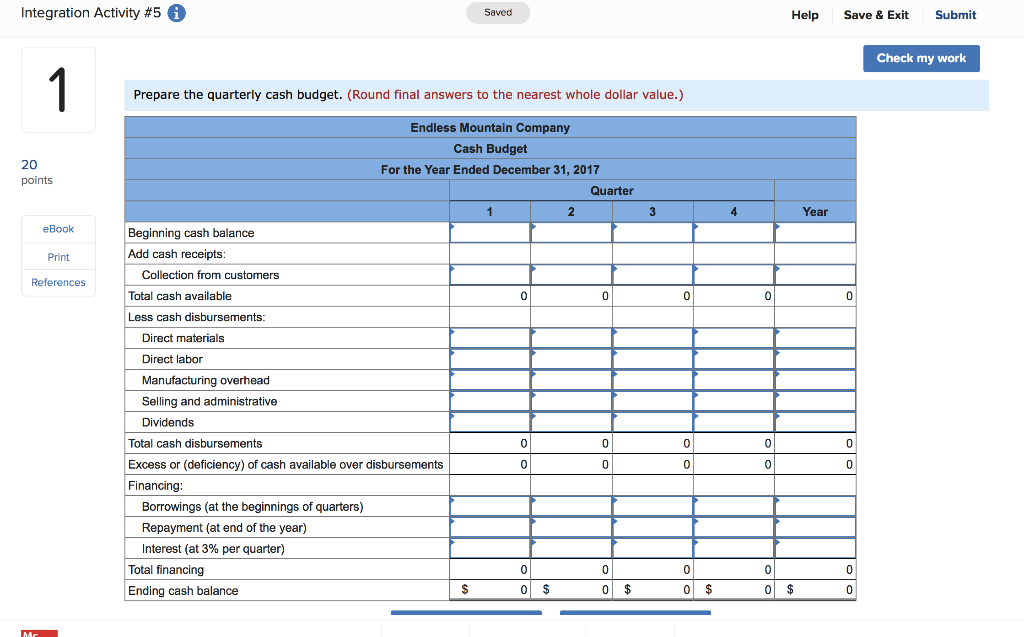
Task: Click the Print link
Action: click(58, 257)
